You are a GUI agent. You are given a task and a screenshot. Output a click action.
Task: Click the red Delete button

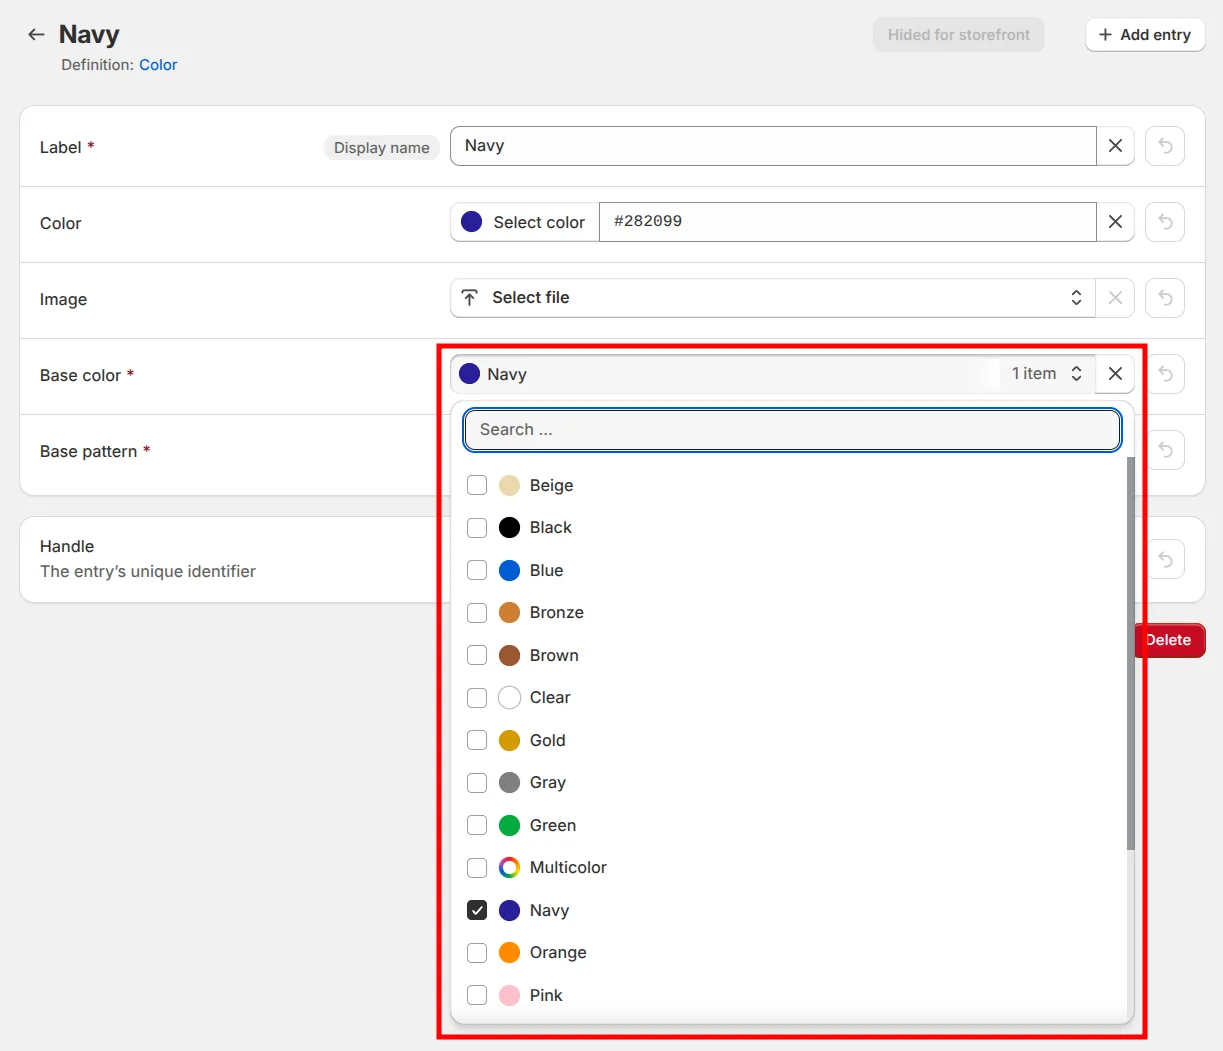tap(1171, 640)
